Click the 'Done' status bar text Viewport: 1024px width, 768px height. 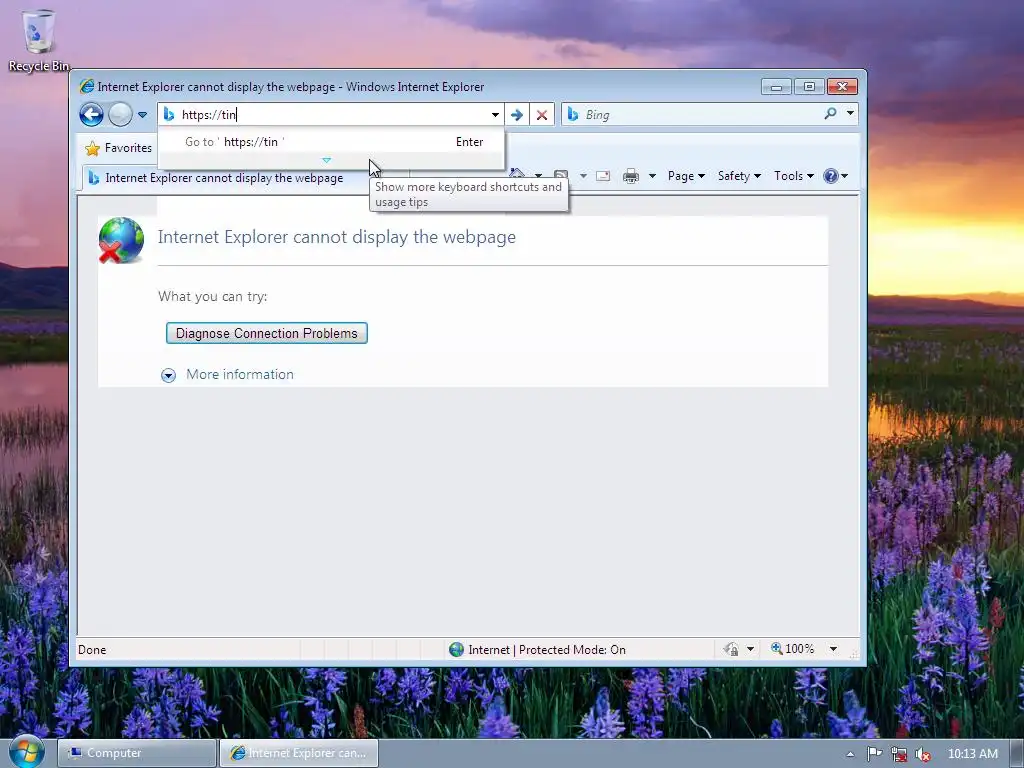pyautogui.click(x=92, y=650)
